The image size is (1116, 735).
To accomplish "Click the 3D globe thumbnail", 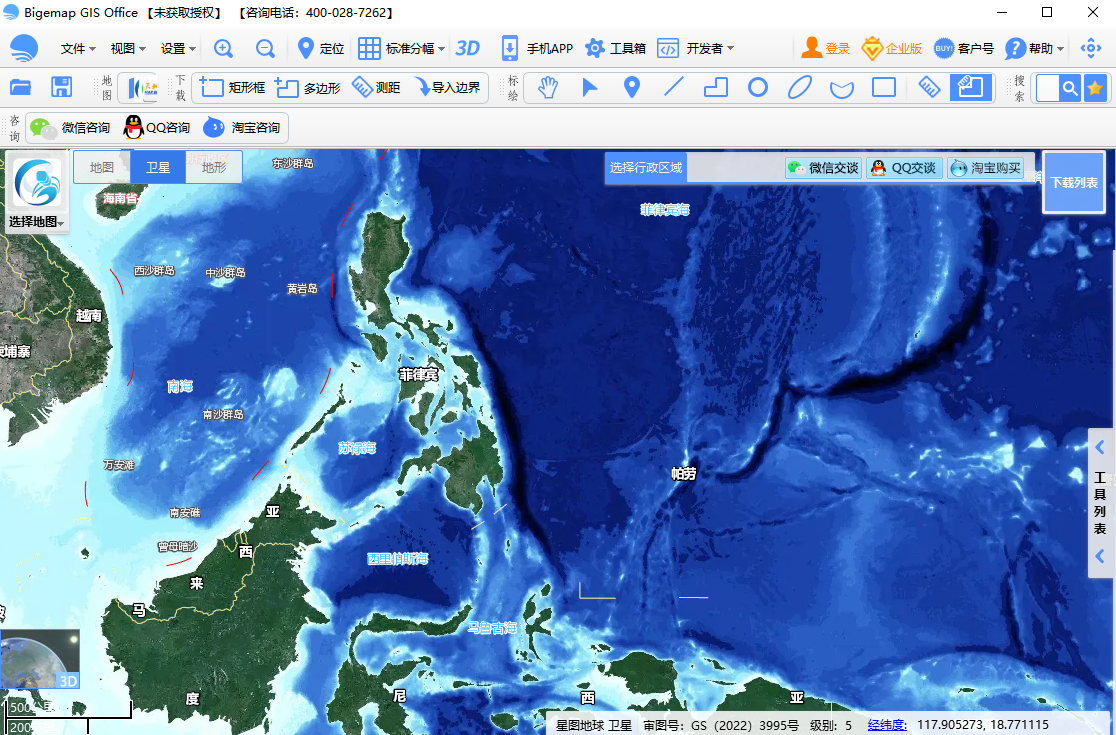I will click(40, 659).
